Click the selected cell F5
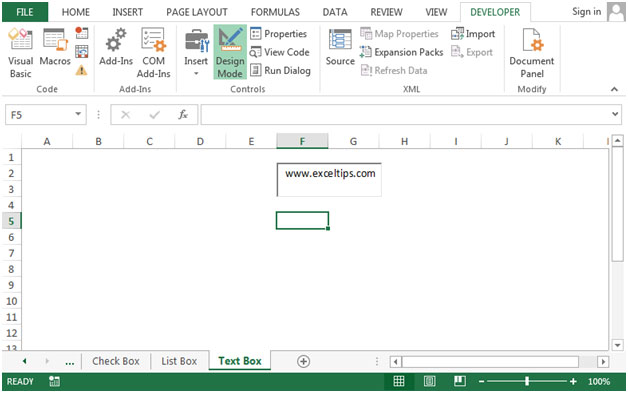Viewport: 628px width, 393px height. coord(302,221)
